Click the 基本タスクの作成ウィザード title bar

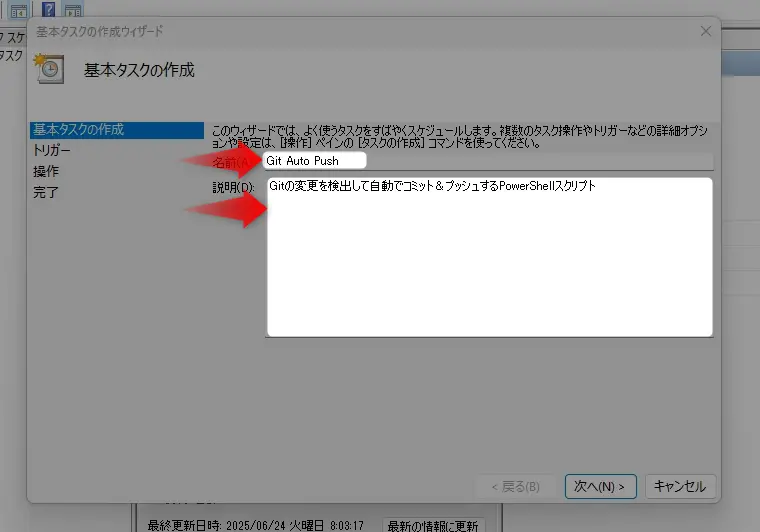point(300,31)
